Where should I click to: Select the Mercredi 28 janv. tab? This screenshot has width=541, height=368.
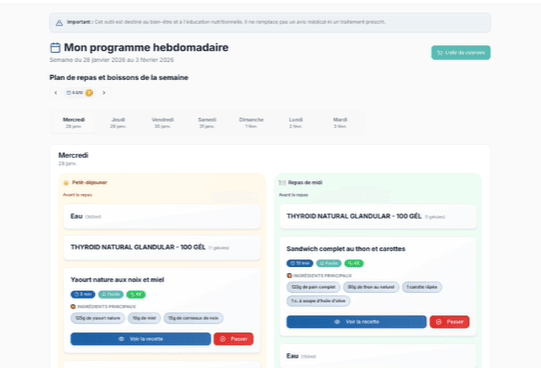(73, 123)
